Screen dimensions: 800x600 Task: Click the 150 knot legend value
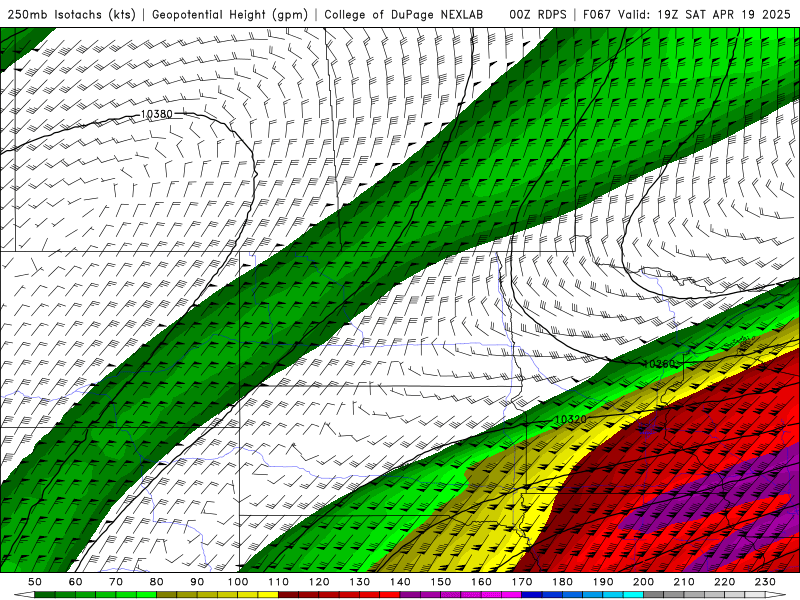click(441, 582)
